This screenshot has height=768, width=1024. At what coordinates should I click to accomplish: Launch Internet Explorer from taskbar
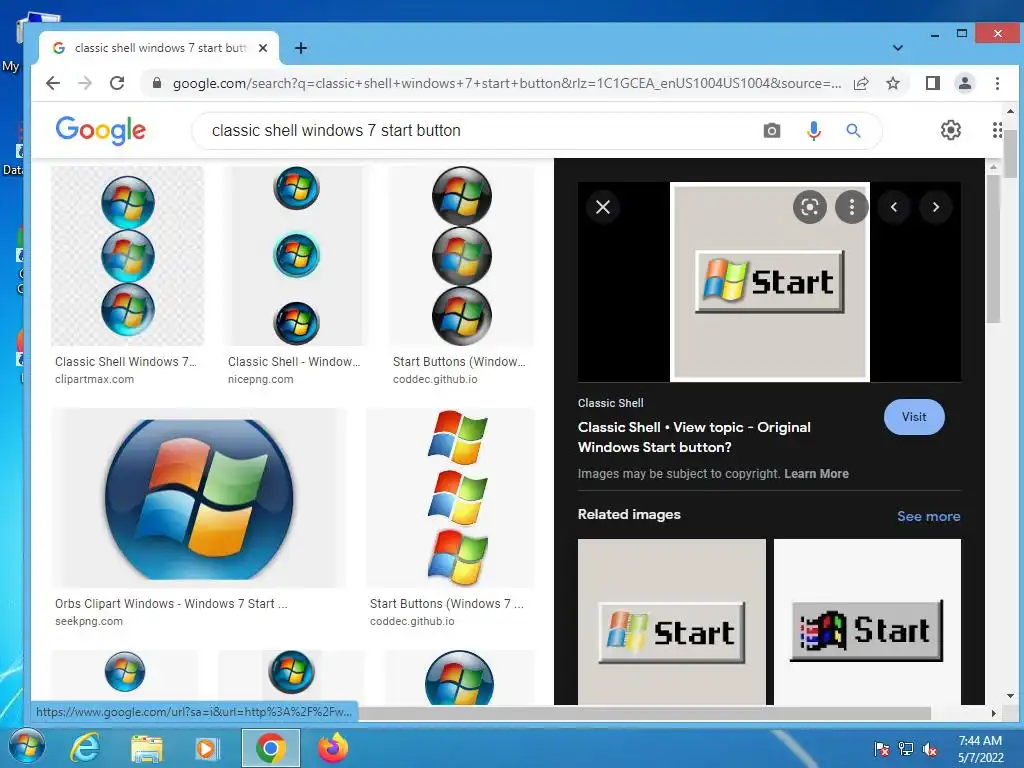(85, 748)
